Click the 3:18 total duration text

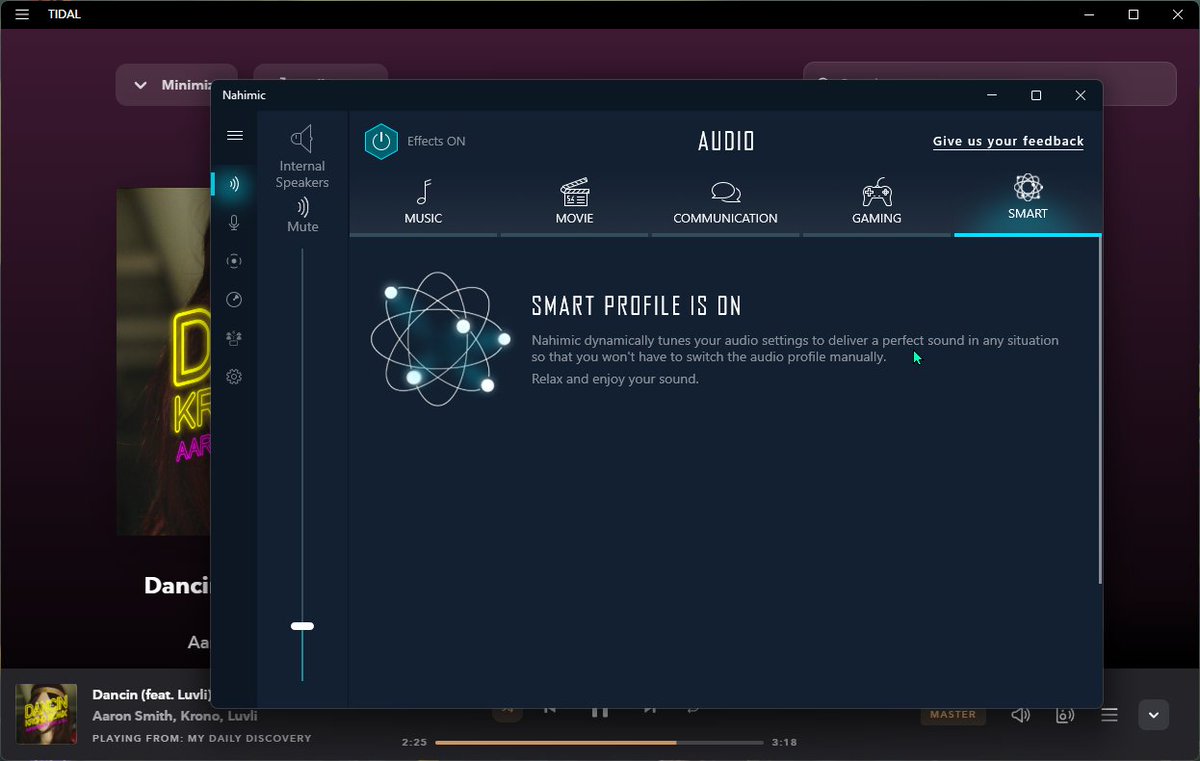pos(784,743)
